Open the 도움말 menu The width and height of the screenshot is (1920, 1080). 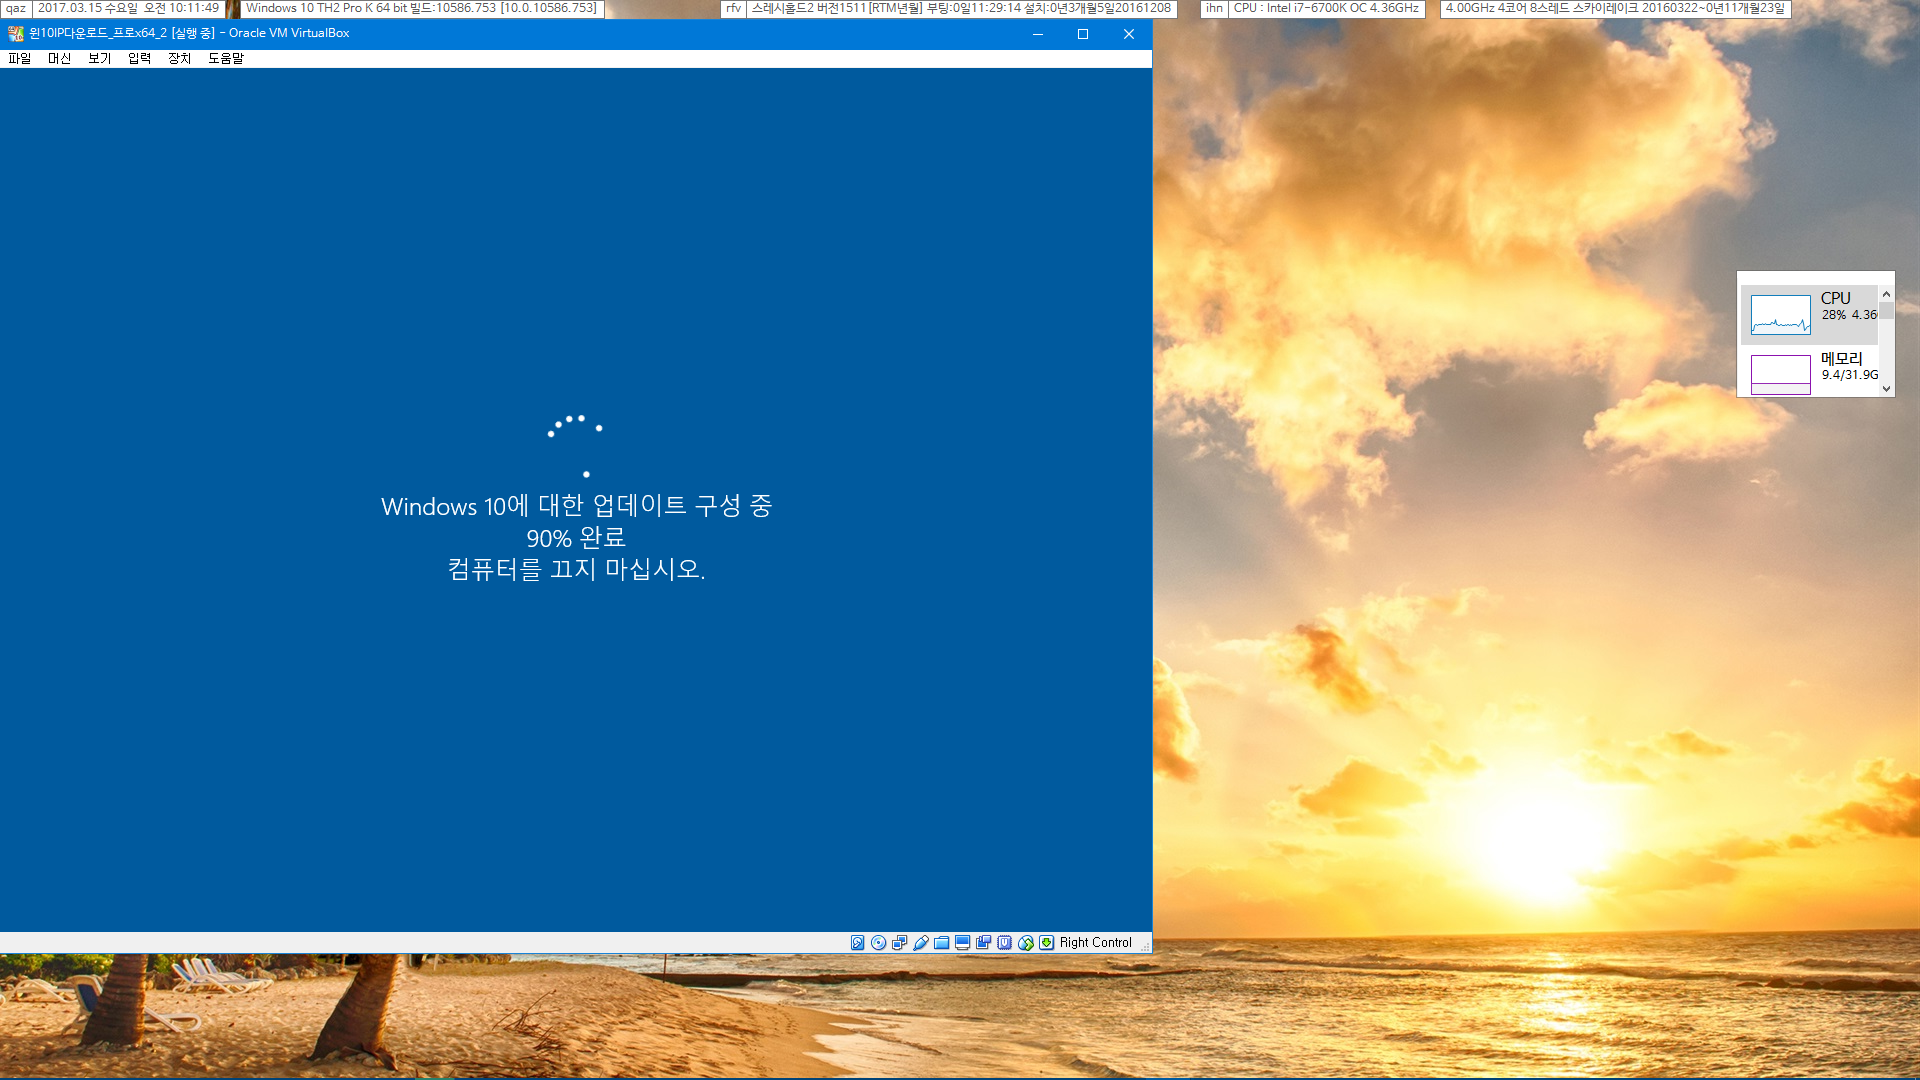pyautogui.click(x=226, y=59)
